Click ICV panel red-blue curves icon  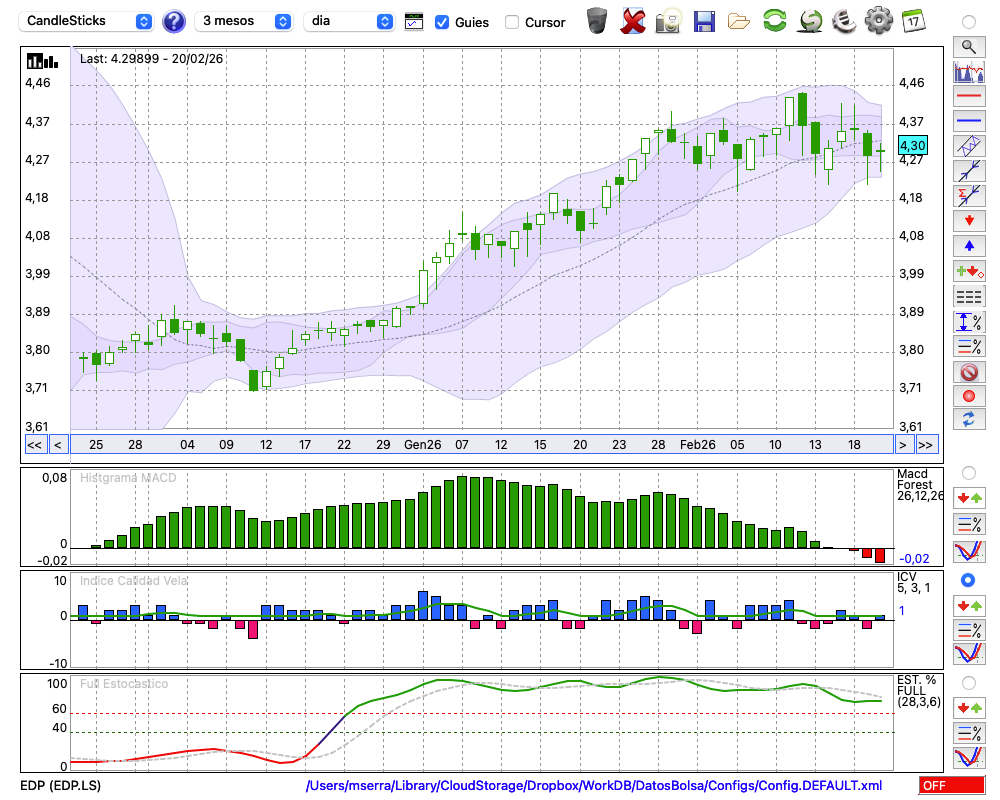click(969, 654)
